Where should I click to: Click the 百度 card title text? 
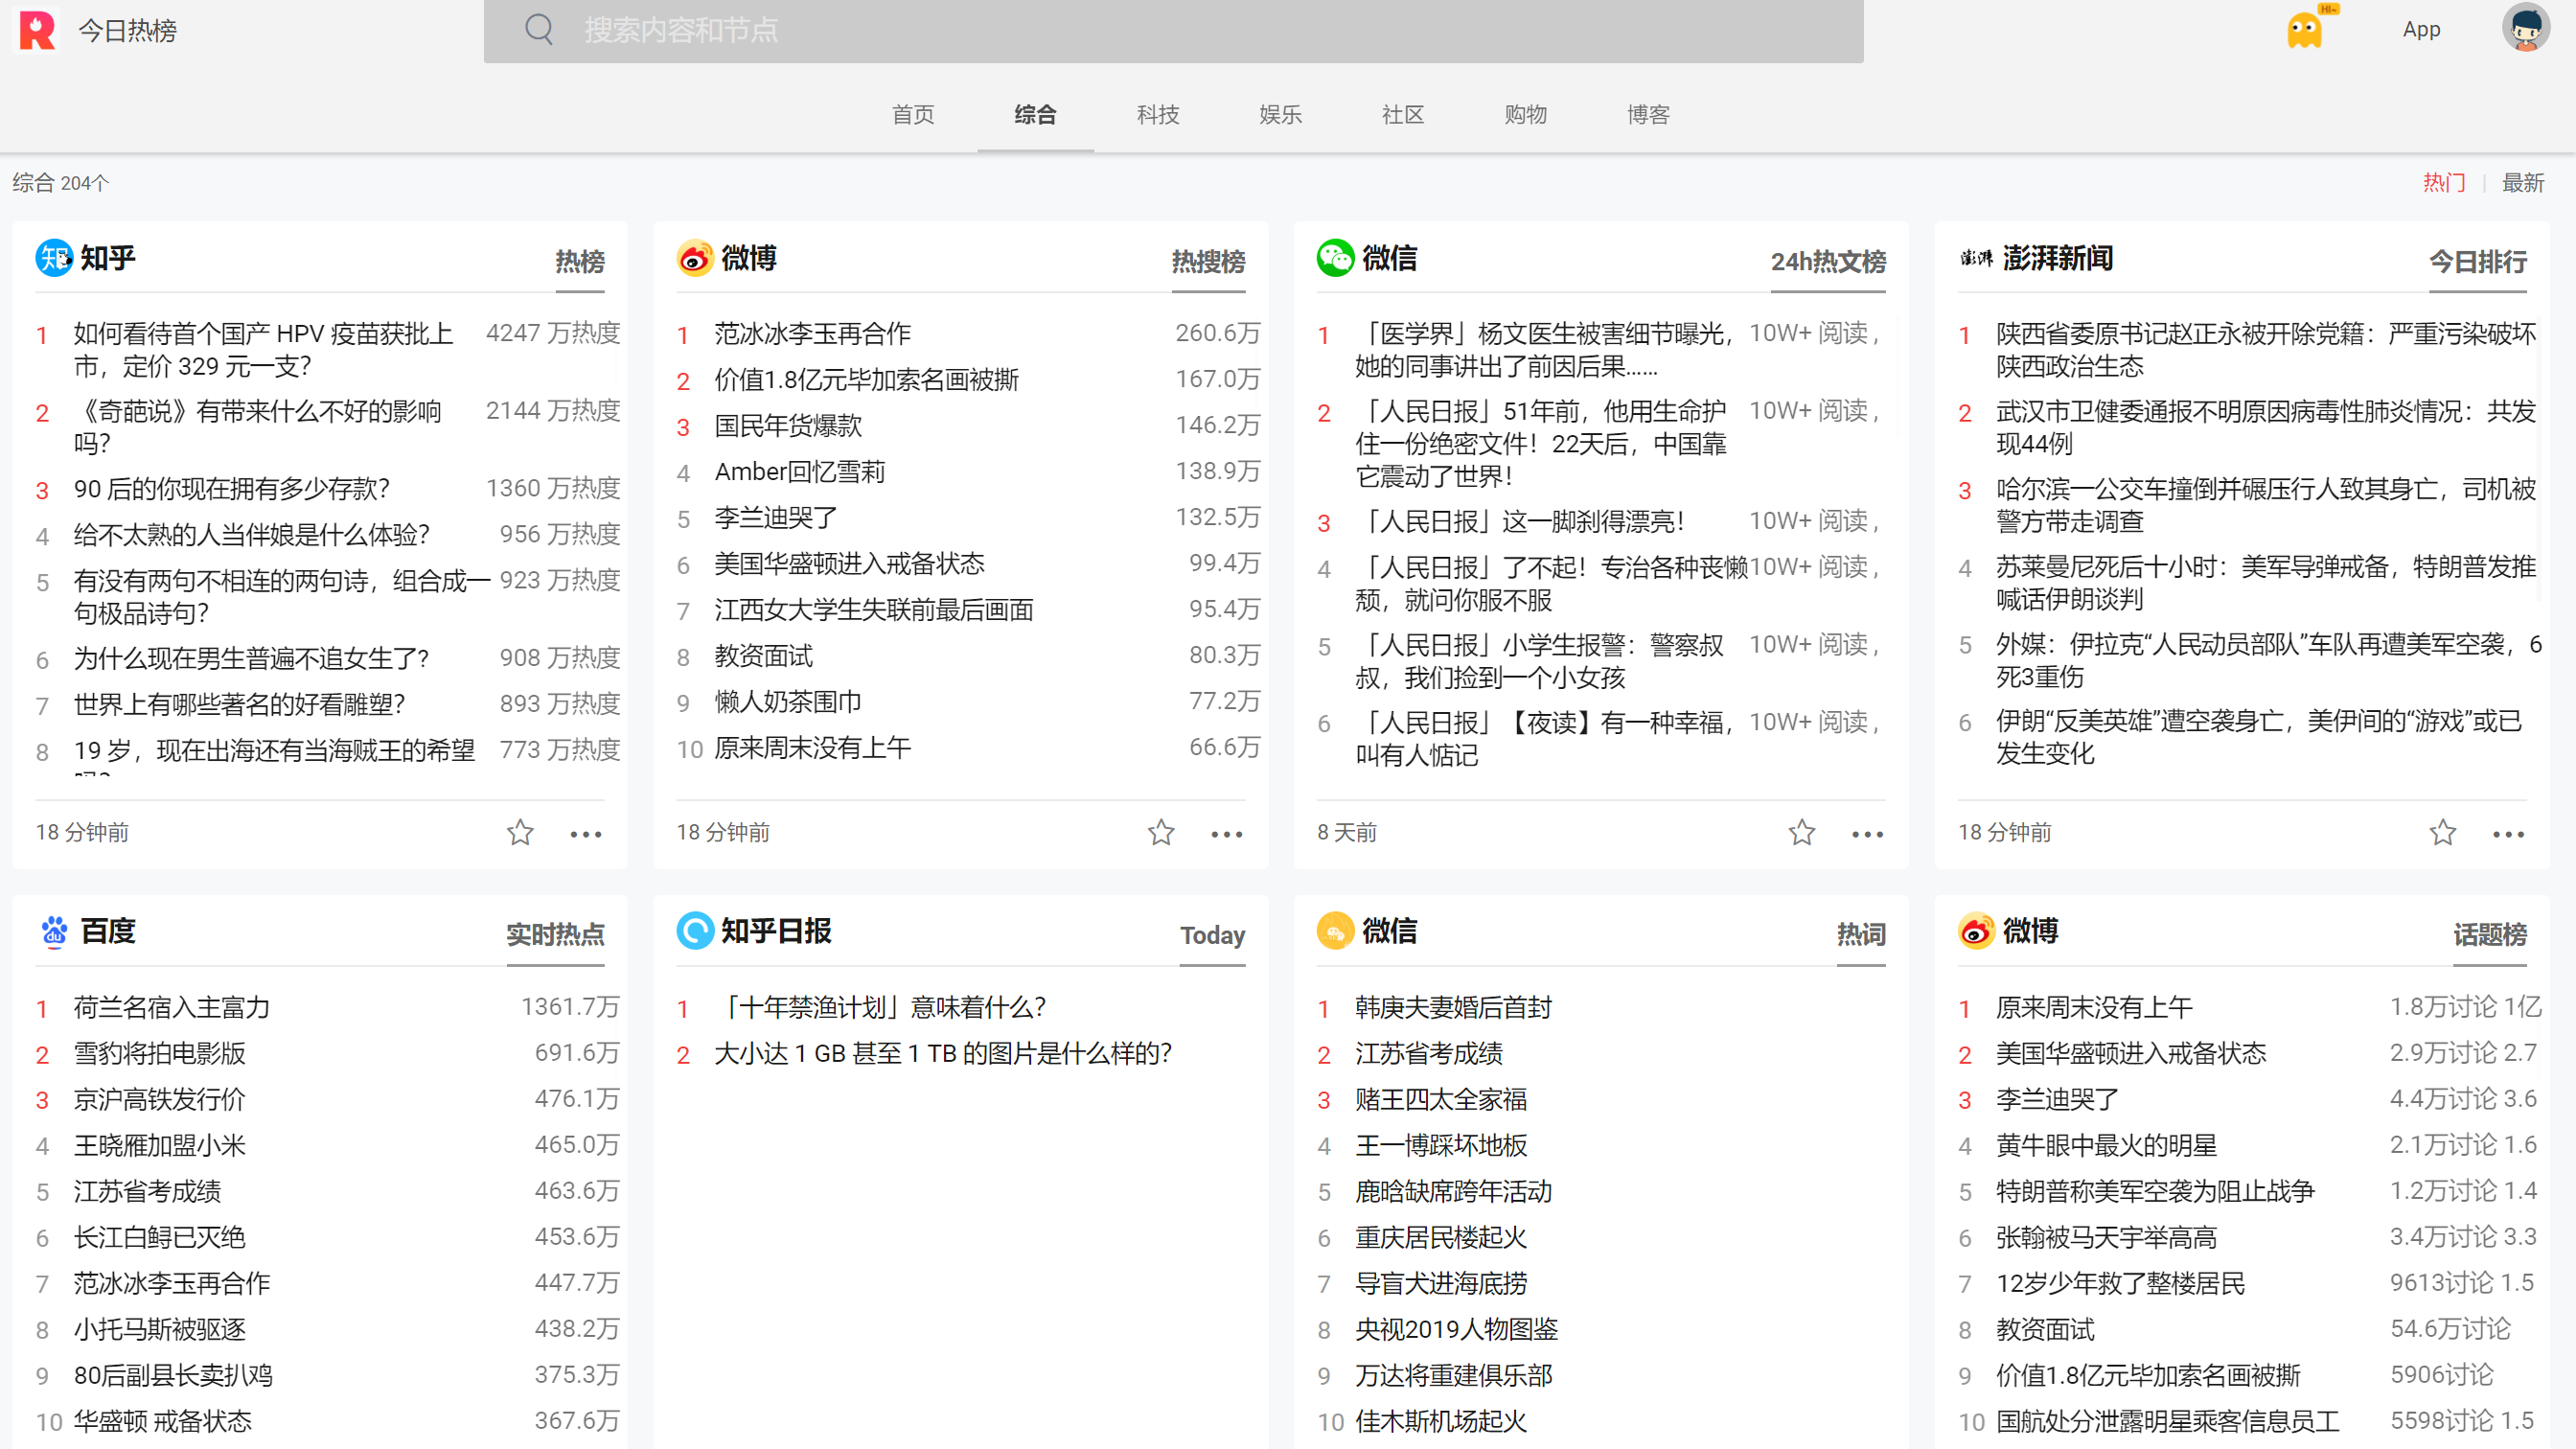coord(108,932)
